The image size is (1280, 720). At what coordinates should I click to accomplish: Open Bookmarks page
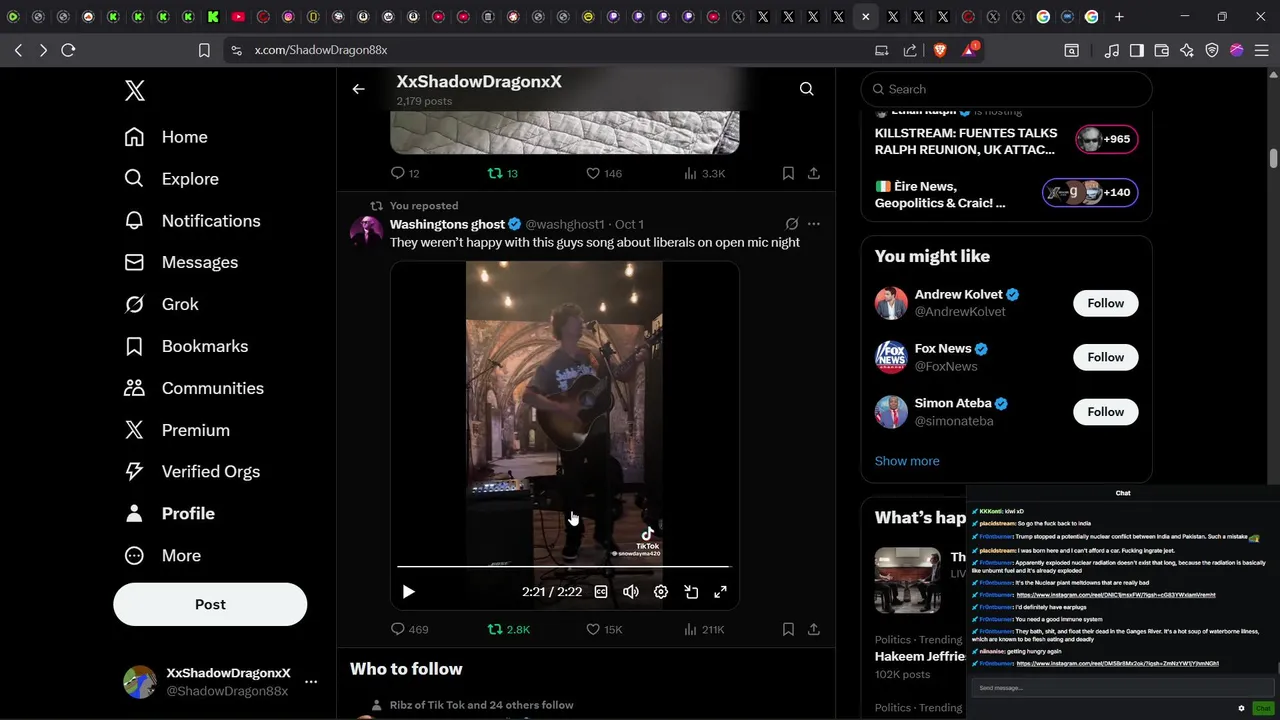pos(185,346)
